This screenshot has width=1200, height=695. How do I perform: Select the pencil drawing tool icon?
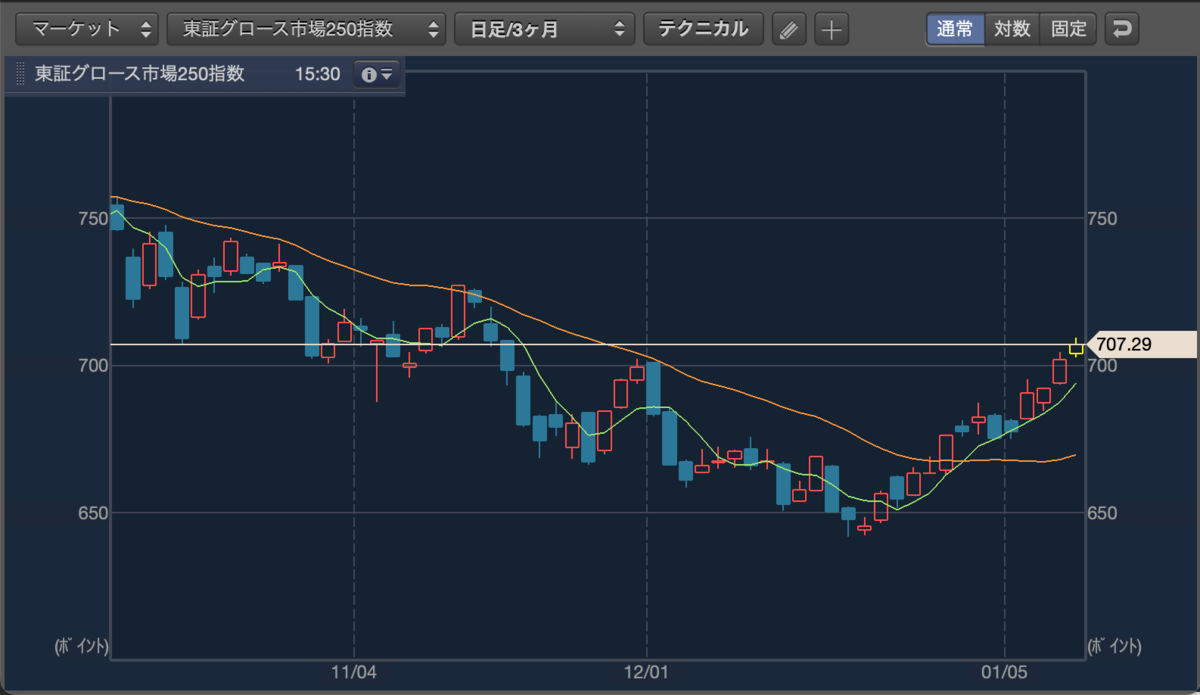pyautogui.click(x=788, y=29)
